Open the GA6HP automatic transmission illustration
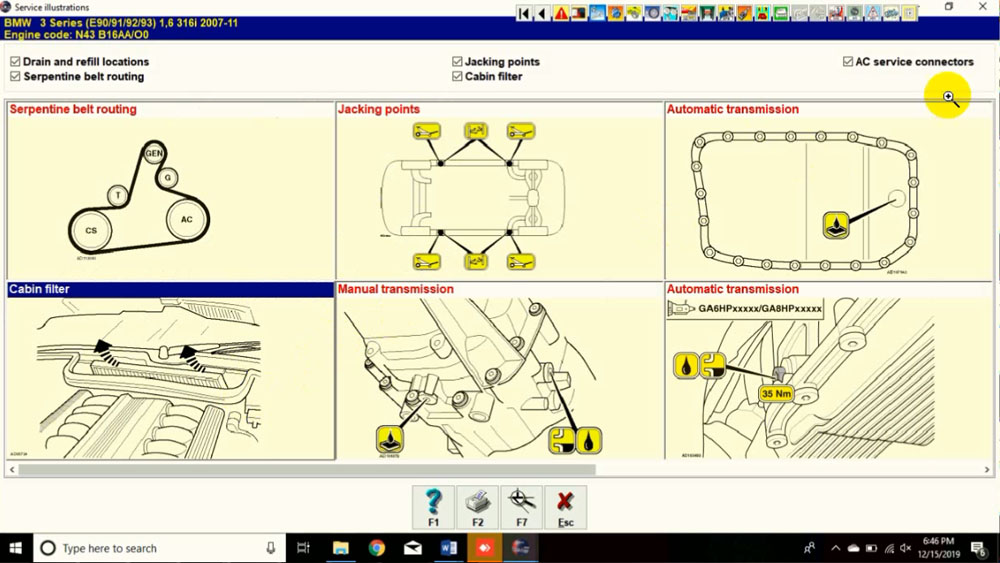This screenshot has height=563, width=1000. (828, 378)
